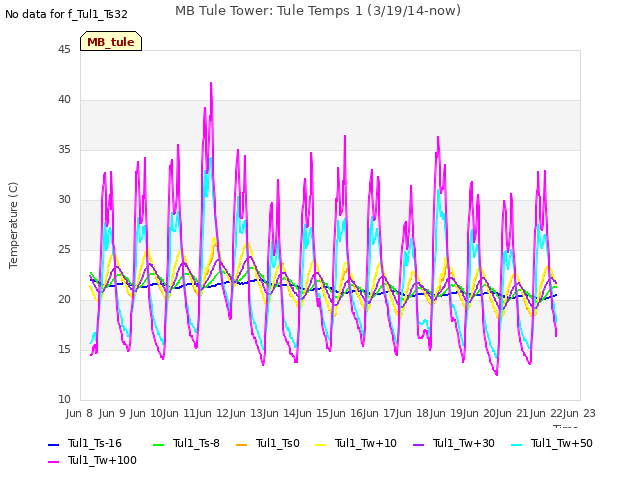Select the Tul1_Tw+50 legend label
Screen dimensions: 640x480
point(562,443)
